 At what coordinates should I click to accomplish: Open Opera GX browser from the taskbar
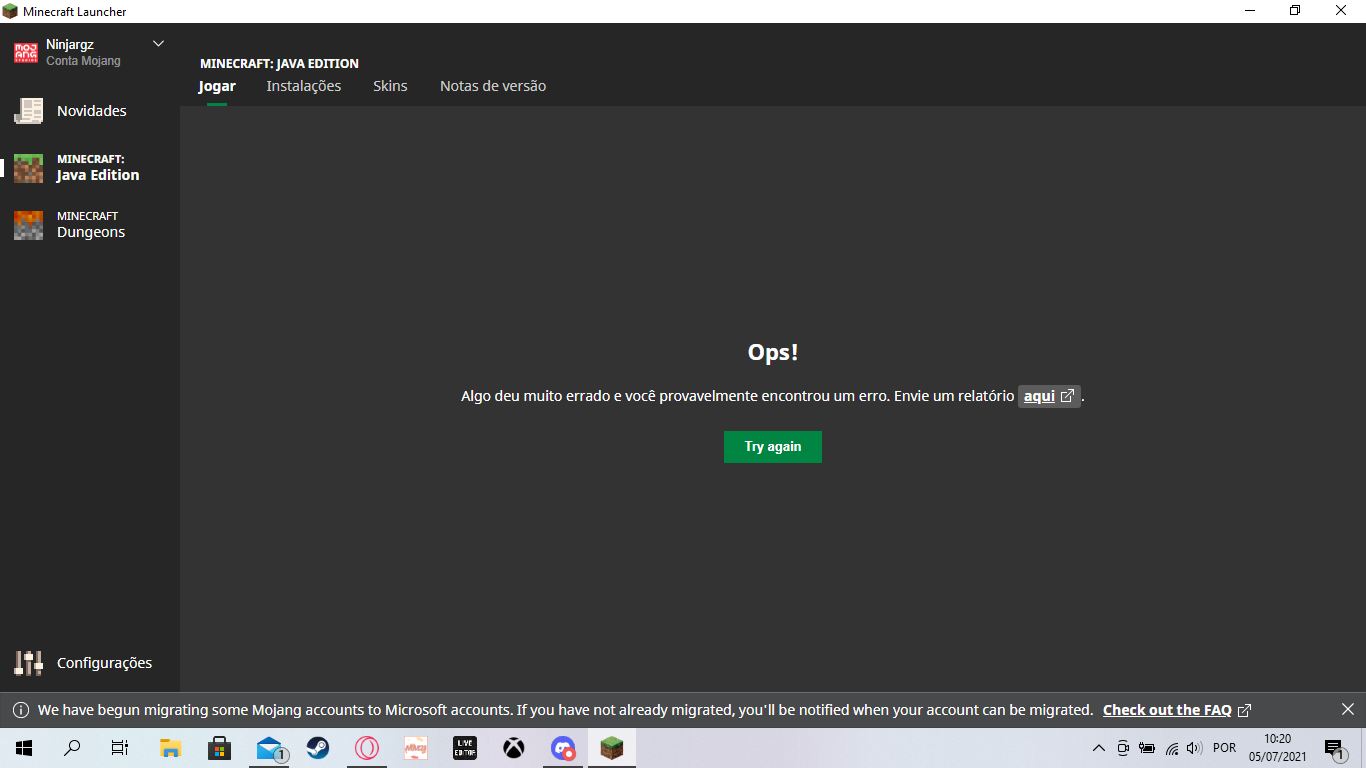tap(366, 748)
